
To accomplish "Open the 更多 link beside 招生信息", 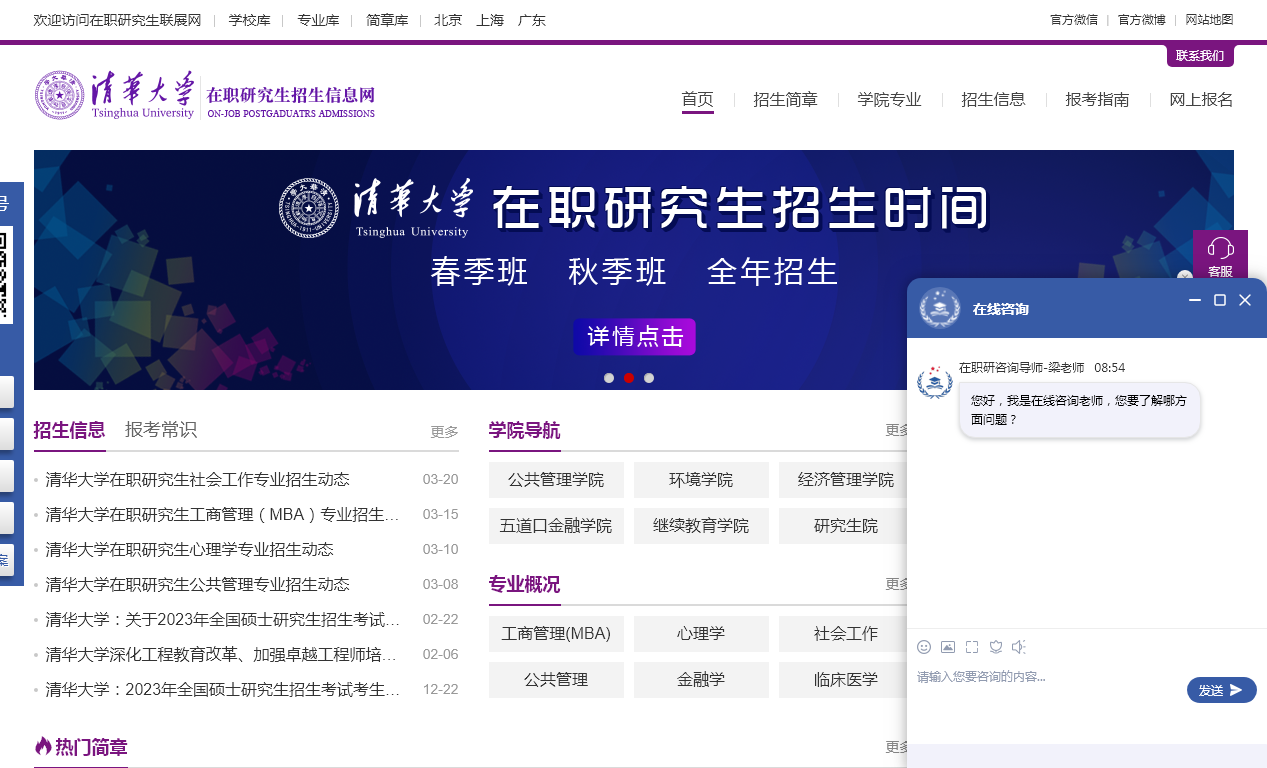I will point(444,431).
